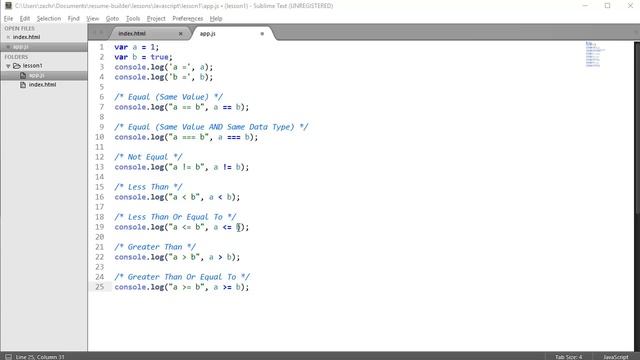Click the "a == b" console.log line
The image size is (640, 360).
(x=182, y=107)
